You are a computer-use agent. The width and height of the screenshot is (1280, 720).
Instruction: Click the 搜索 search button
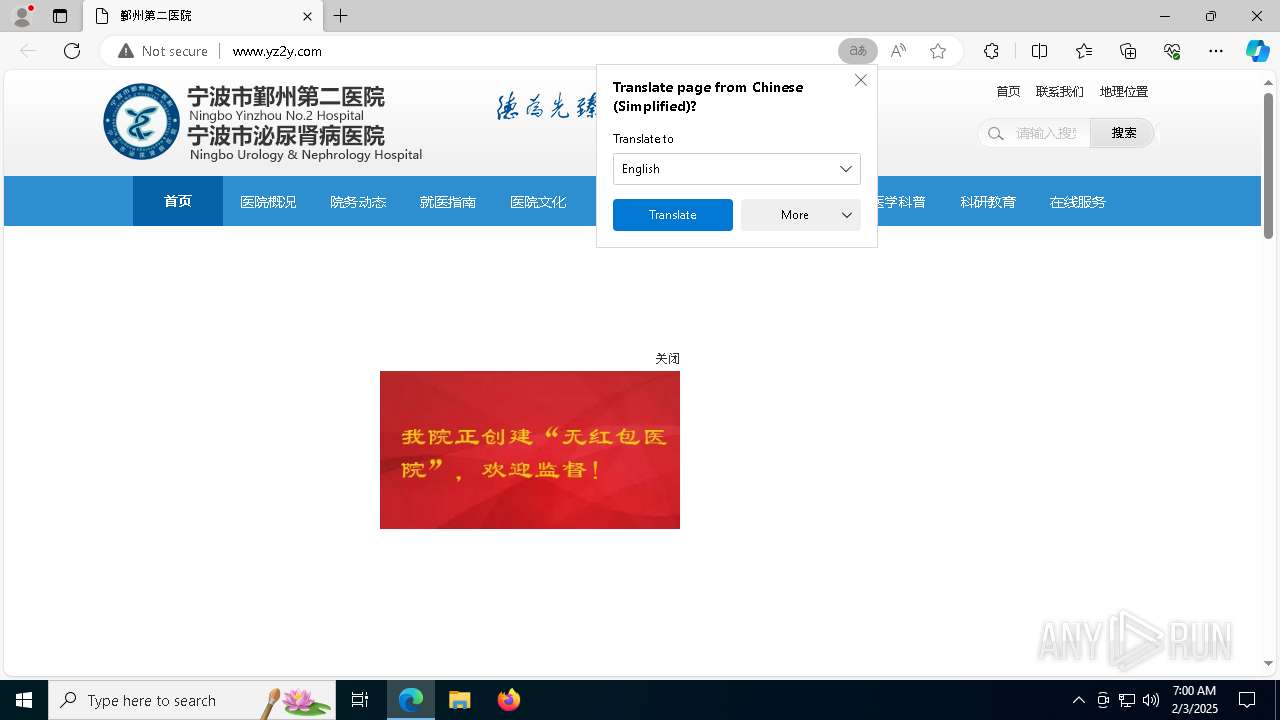(1123, 133)
